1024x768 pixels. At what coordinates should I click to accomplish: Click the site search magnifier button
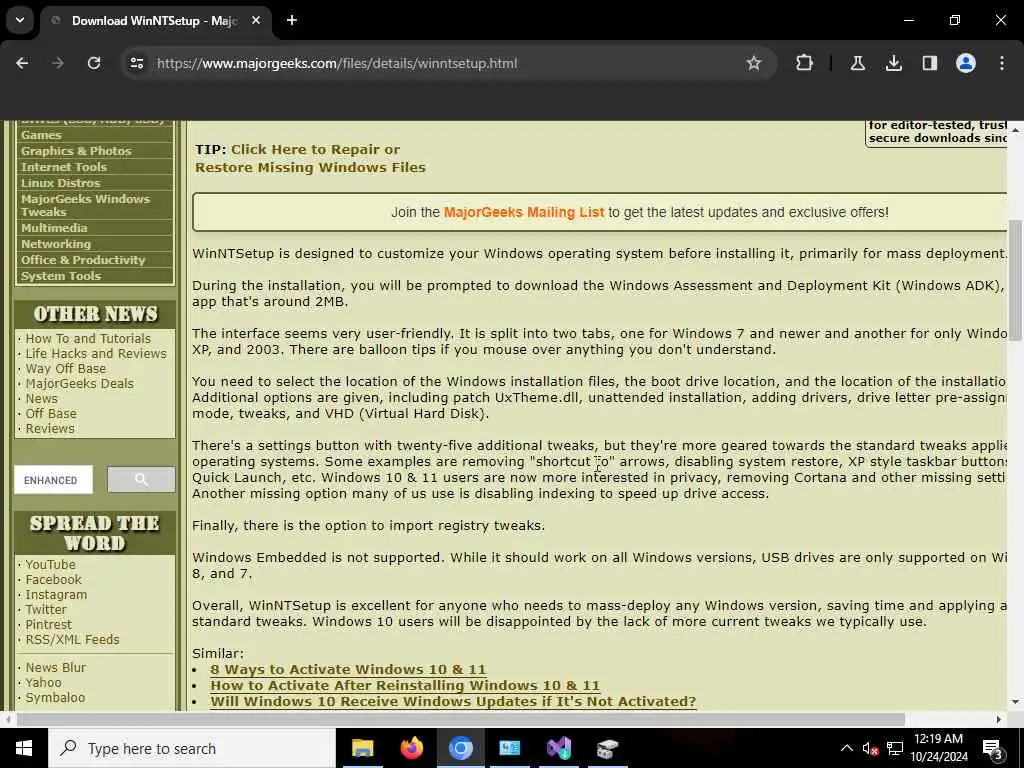pyautogui.click(x=141, y=479)
